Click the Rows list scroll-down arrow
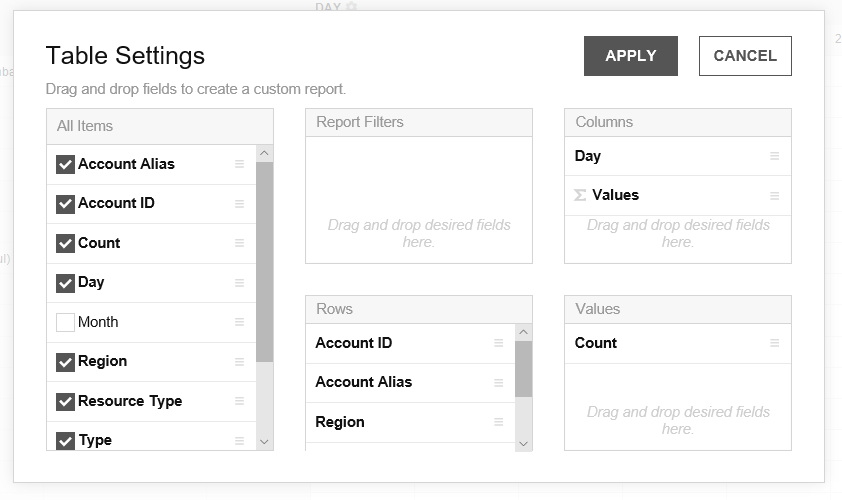This screenshot has height=500, width=842. tap(523, 442)
